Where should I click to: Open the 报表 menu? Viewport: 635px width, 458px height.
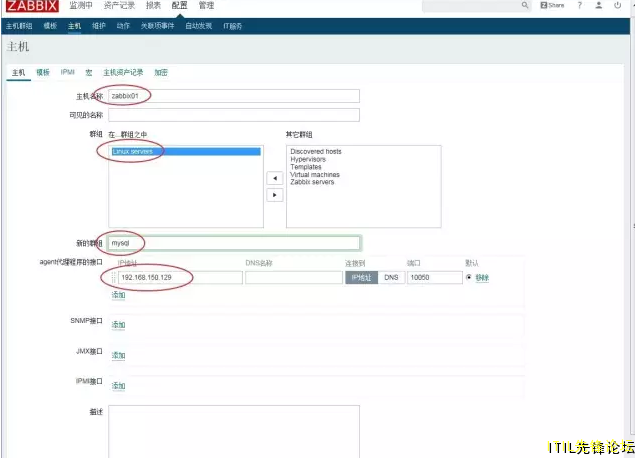[153, 6]
